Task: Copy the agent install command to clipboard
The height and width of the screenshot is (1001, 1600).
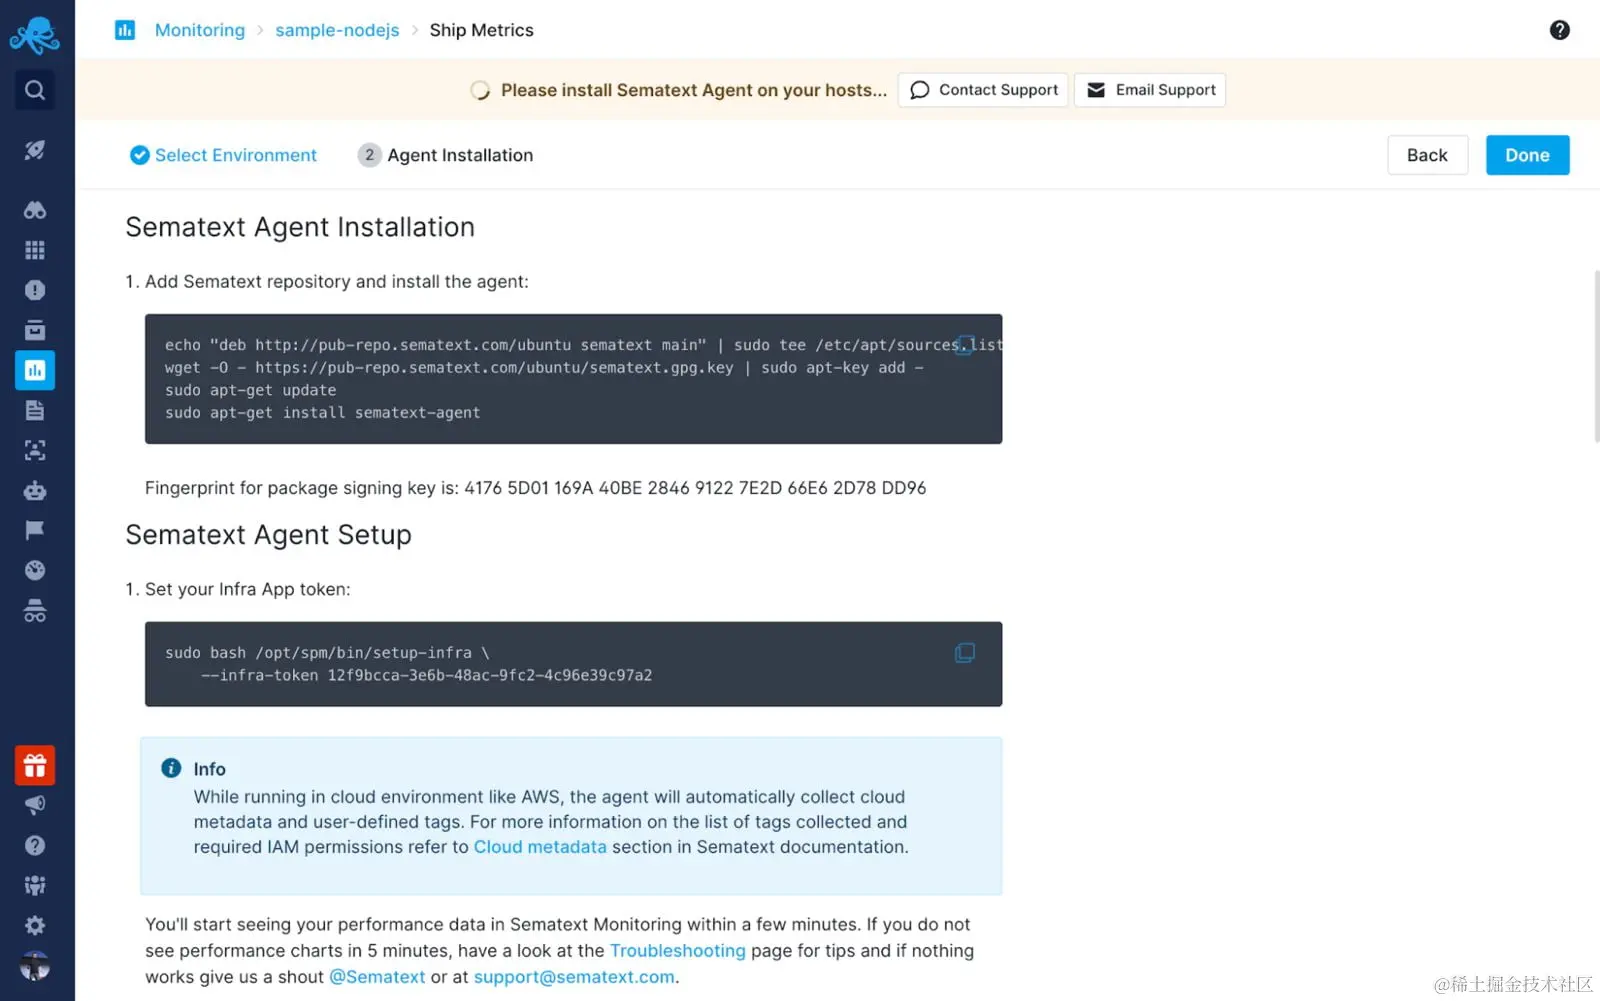Action: pyautogui.click(x=964, y=345)
